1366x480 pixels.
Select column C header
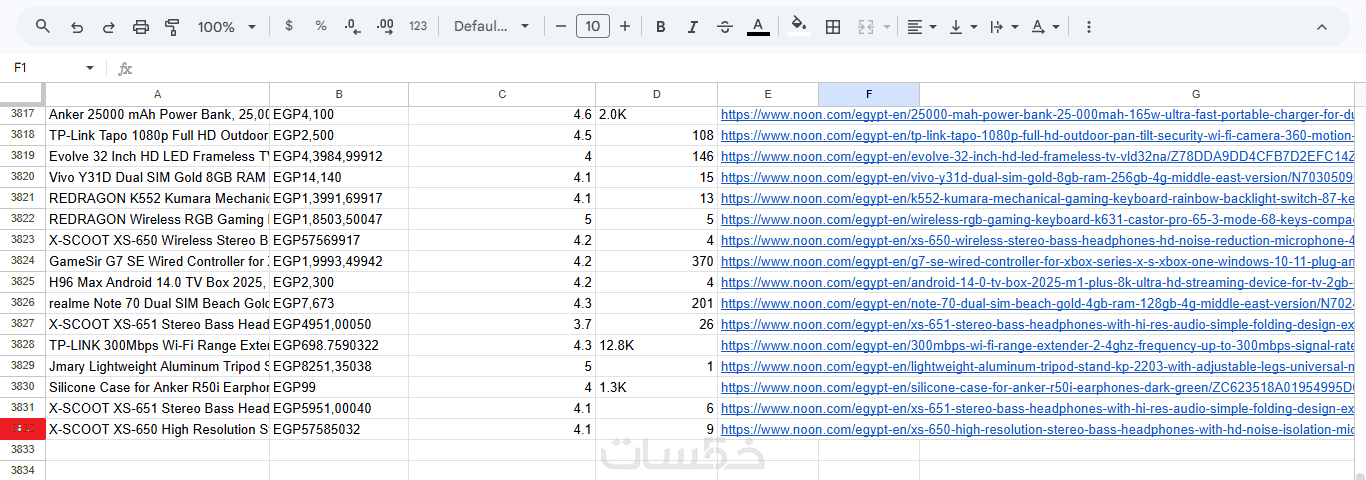502,94
